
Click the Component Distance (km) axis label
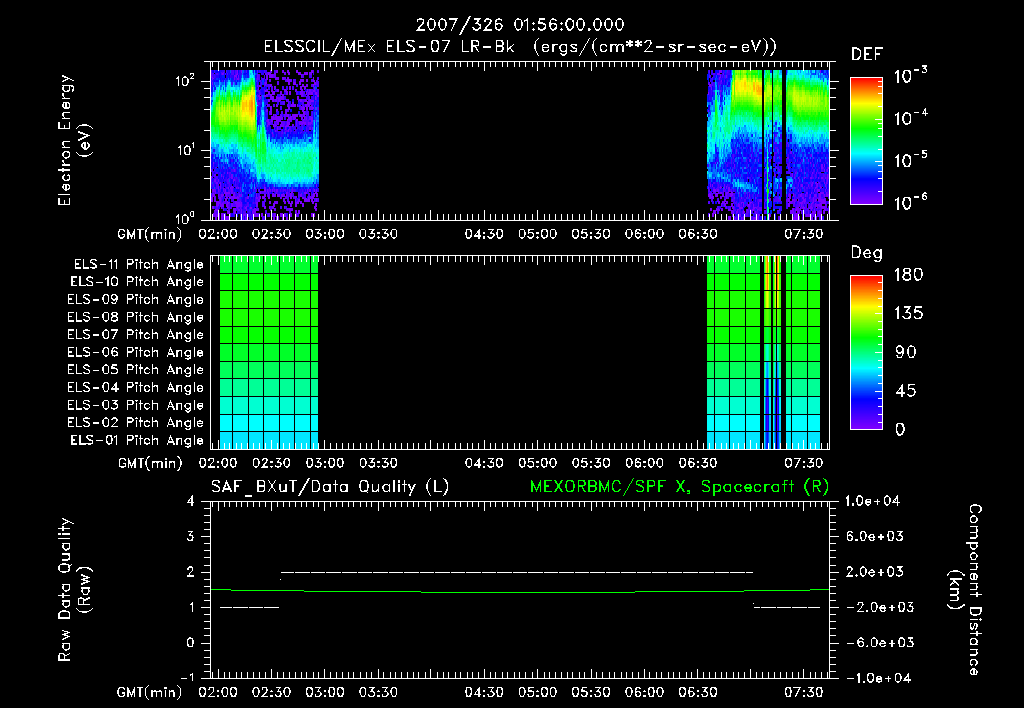tap(965, 590)
